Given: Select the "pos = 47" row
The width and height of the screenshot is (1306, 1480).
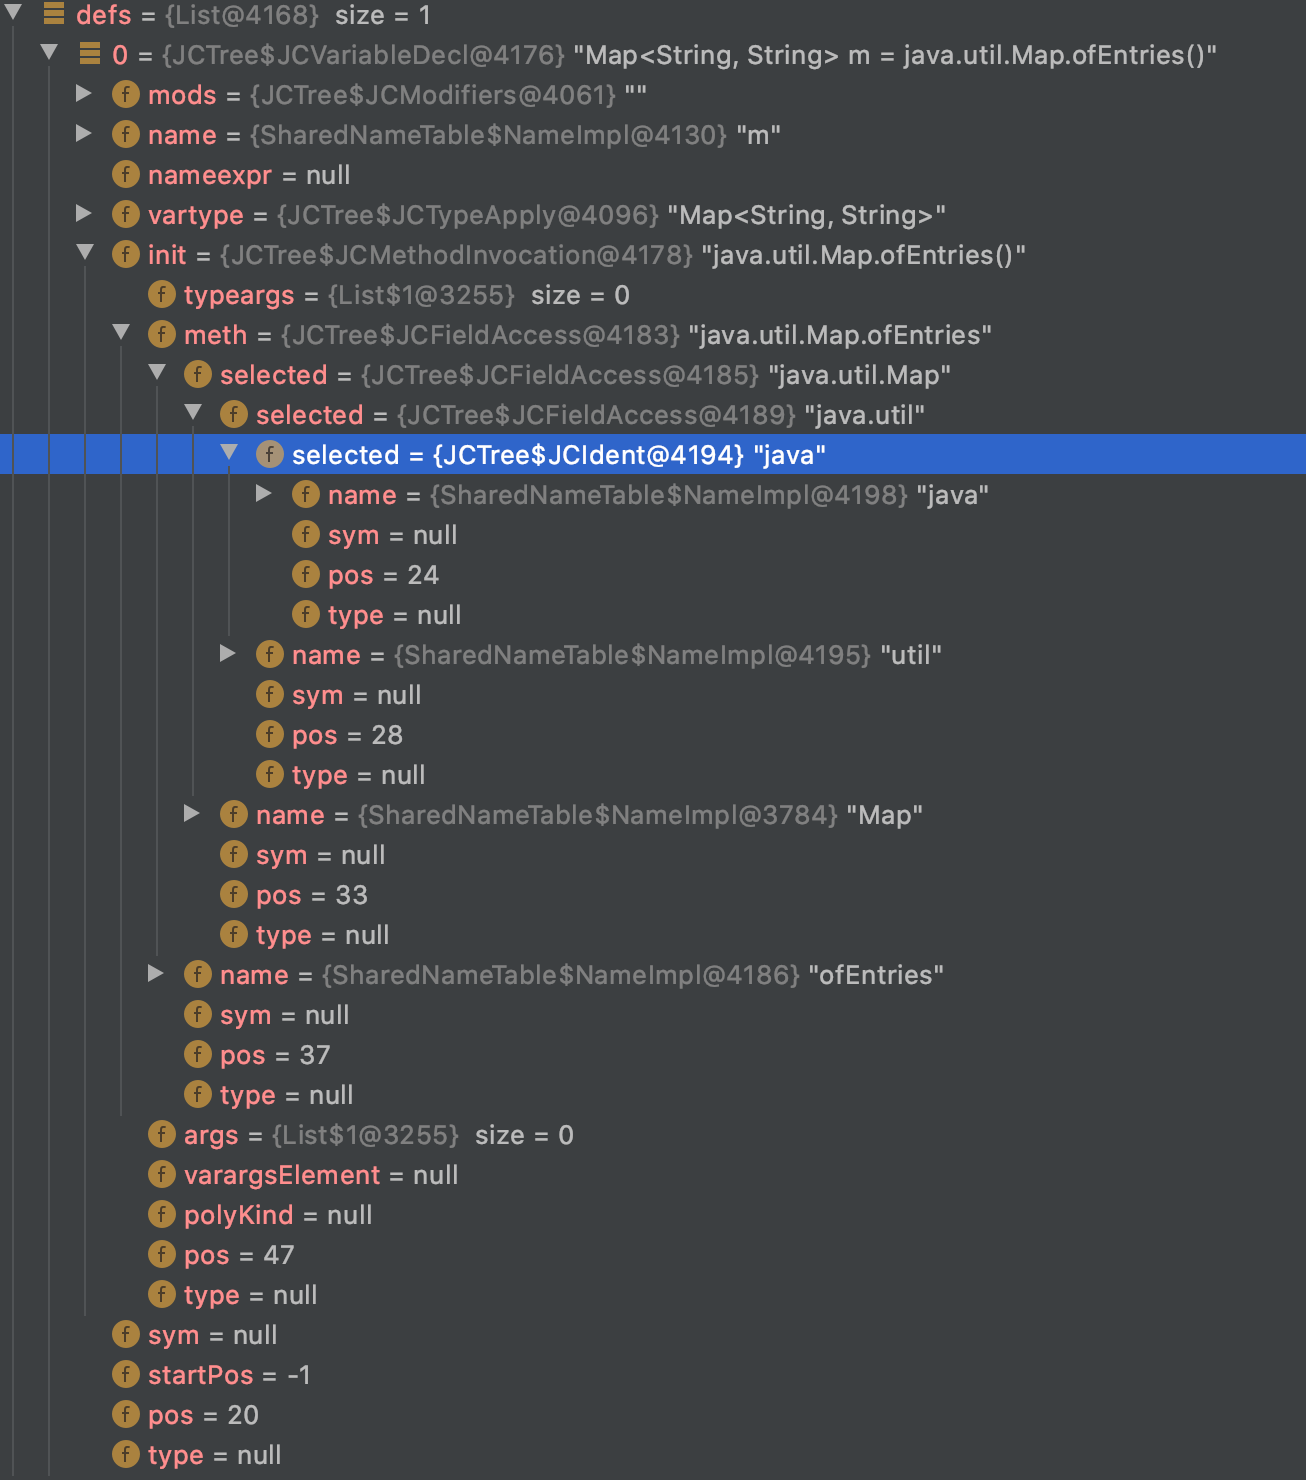Looking at the screenshot, I should click(x=653, y=1254).
